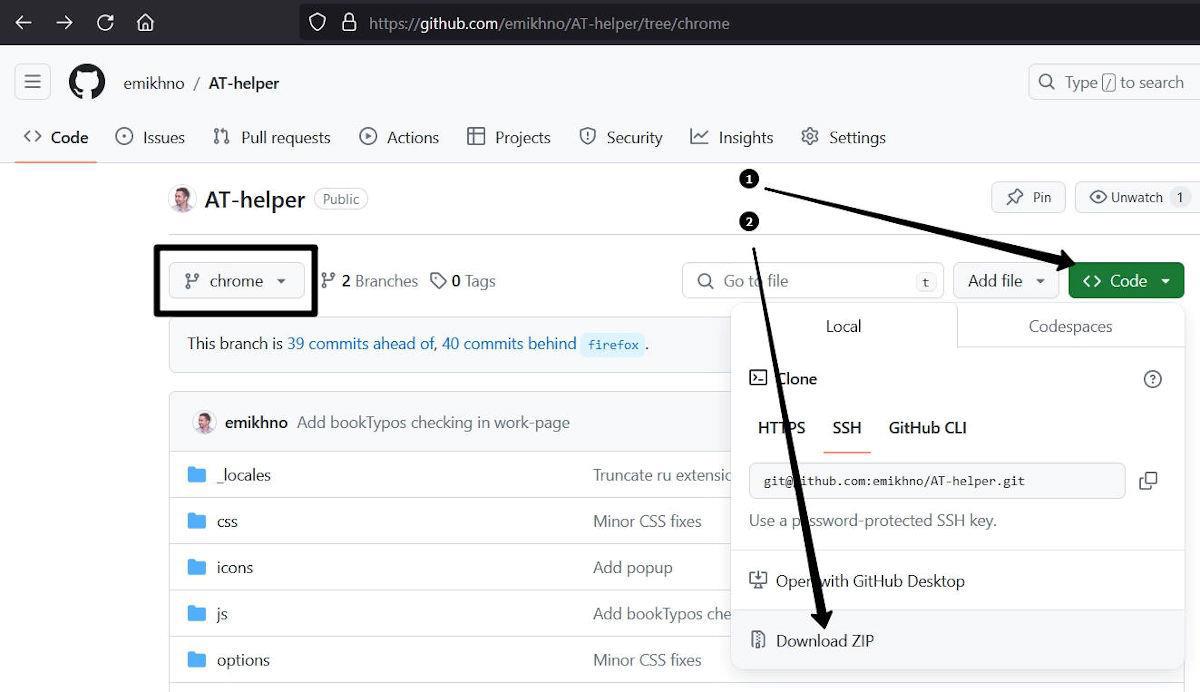Select the HTTPS clone option

[x=781, y=428]
